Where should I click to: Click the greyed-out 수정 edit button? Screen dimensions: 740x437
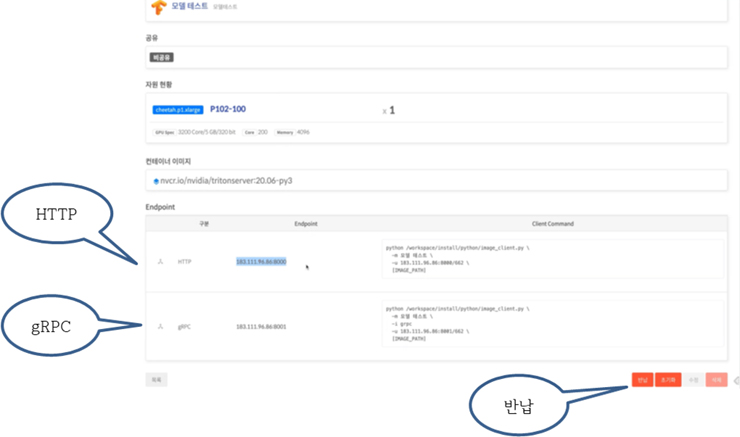(694, 380)
